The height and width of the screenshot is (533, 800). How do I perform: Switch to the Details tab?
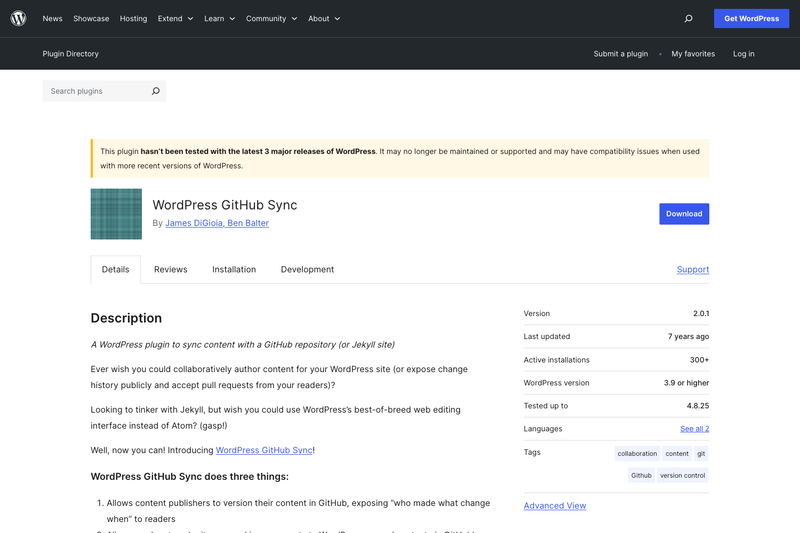(x=115, y=269)
